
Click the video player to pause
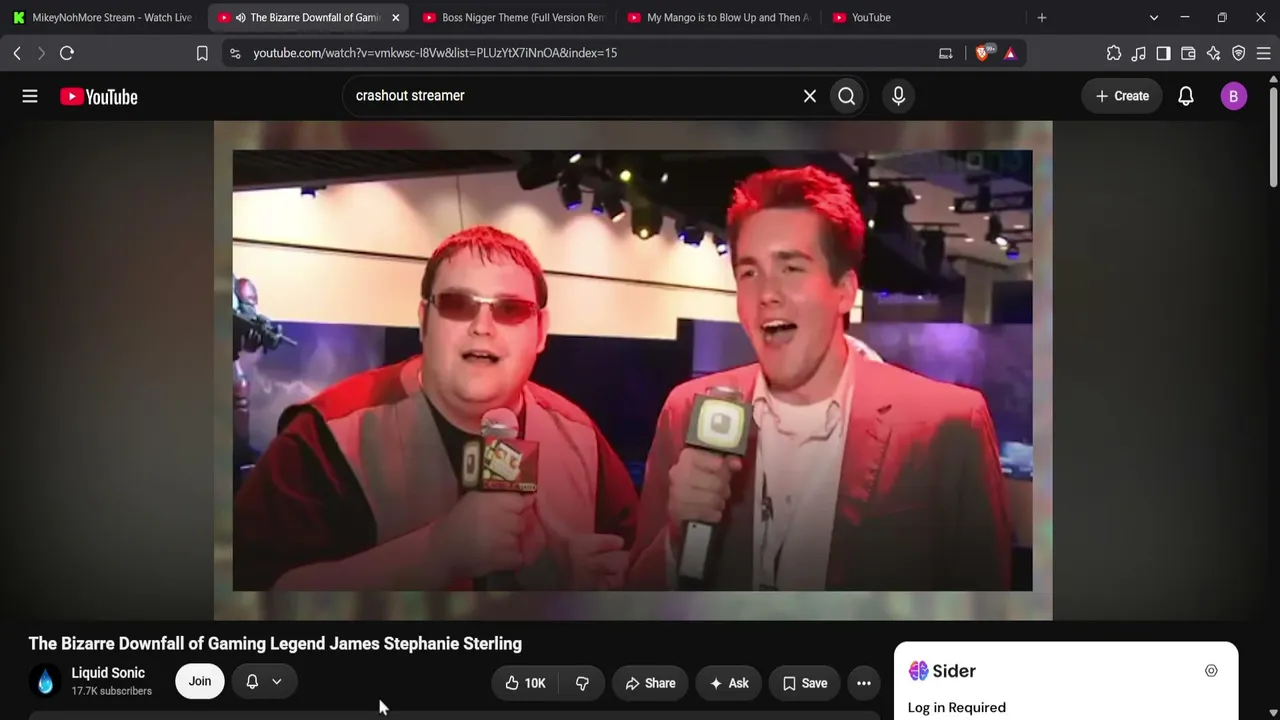633,370
